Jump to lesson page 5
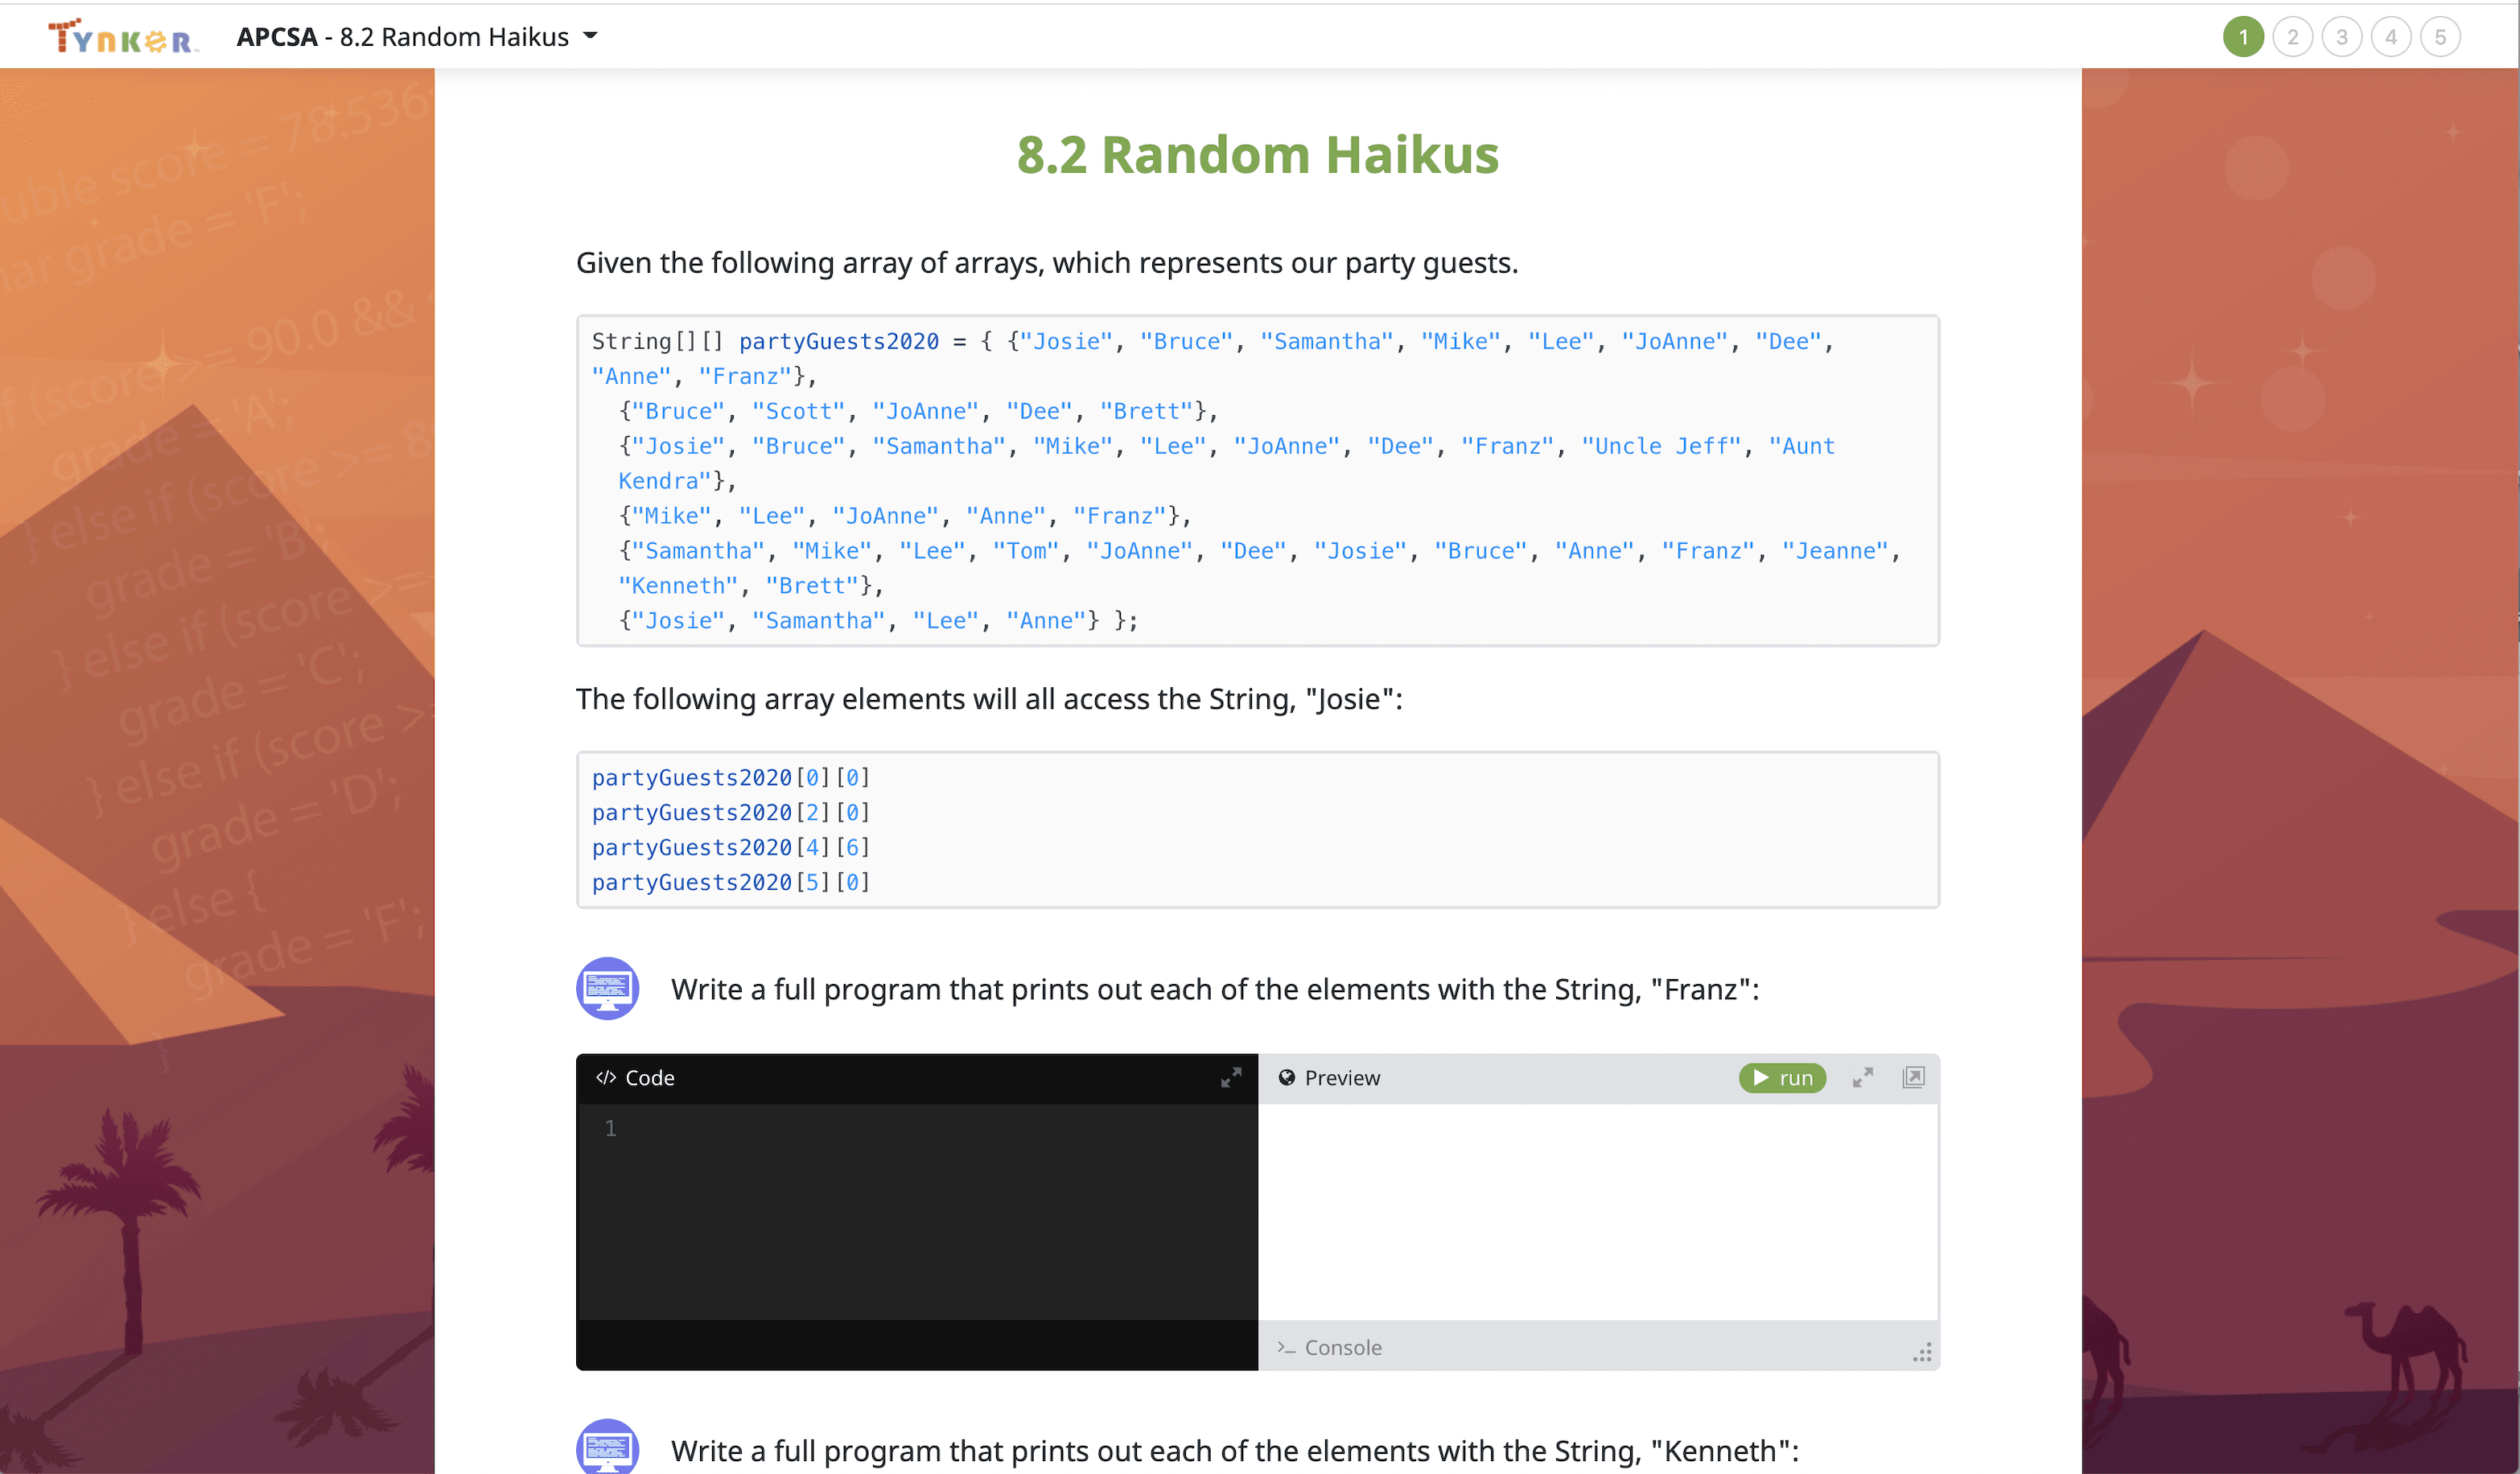Image resolution: width=2520 pixels, height=1474 pixels. pos(2440,37)
